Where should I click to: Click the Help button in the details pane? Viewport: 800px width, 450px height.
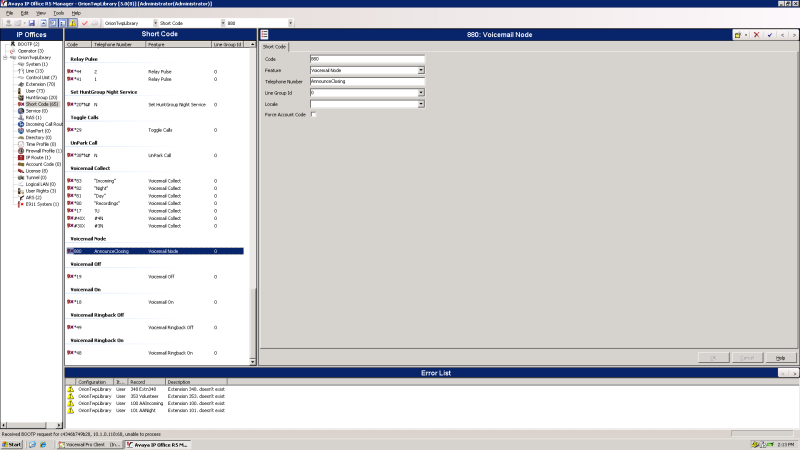tap(780, 358)
